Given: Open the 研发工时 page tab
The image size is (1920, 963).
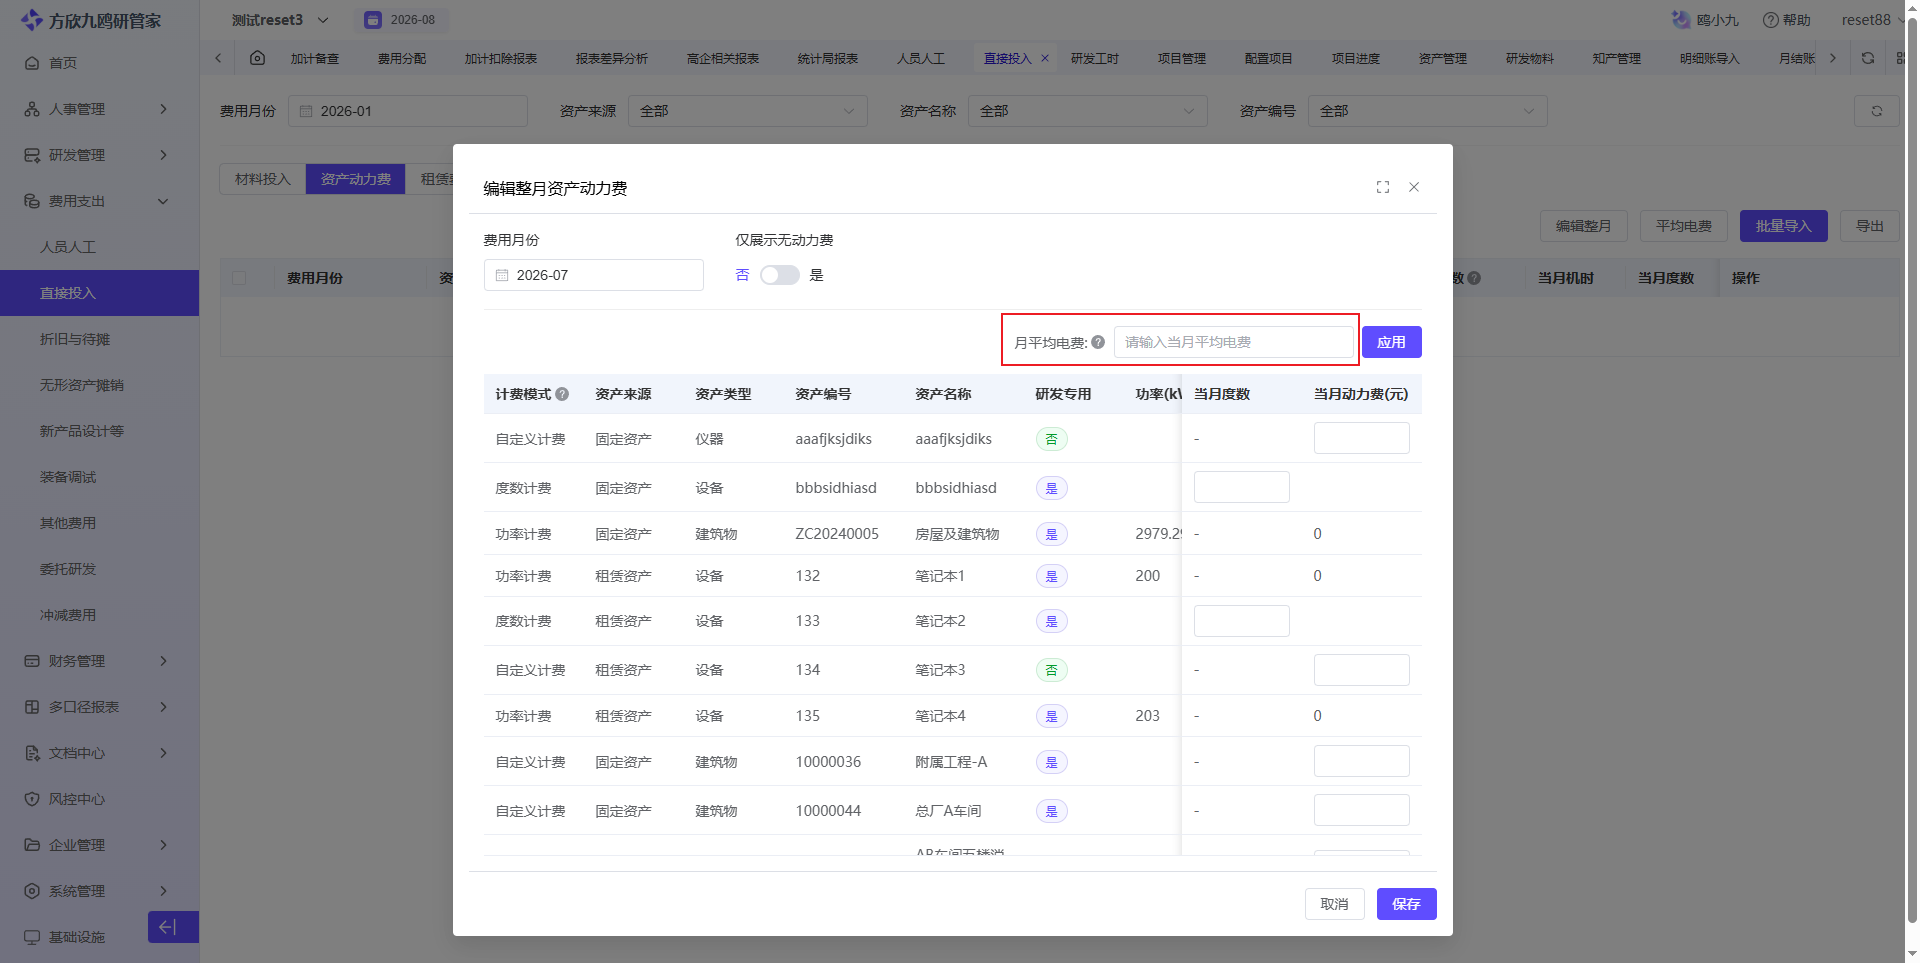Looking at the screenshot, I should pyautogui.click(x=1095, y=58).
